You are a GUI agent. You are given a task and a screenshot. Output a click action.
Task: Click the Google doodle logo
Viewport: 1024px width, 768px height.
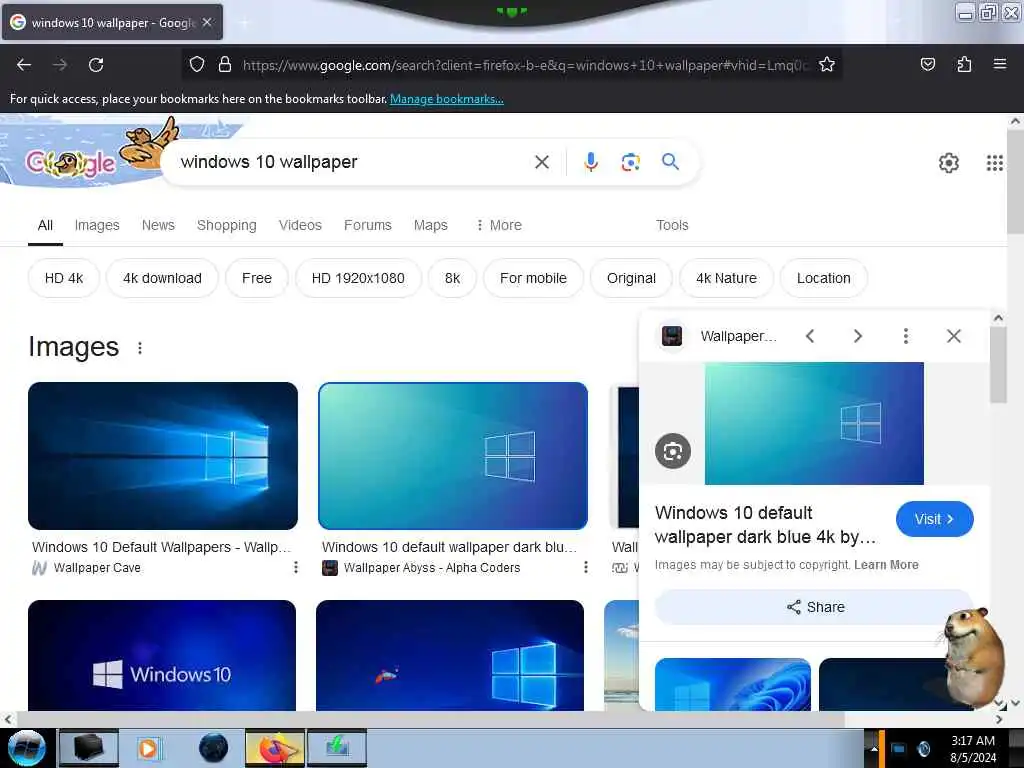click(x=71, y=163)
